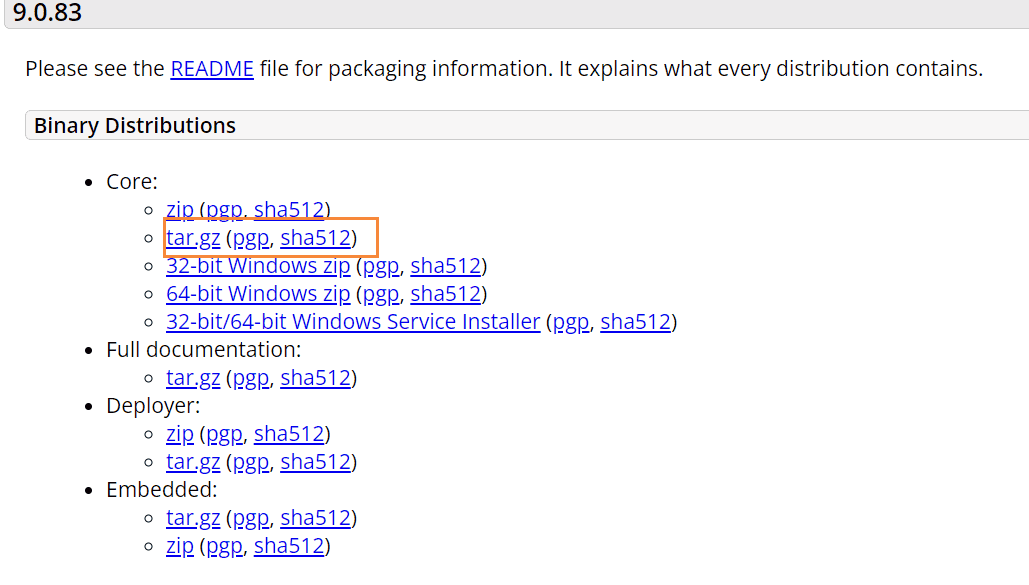Screen dimensions: 1029x585
Task: Open the Core tar.gz sha512 checksum
Action: click(x=316, y=238)
